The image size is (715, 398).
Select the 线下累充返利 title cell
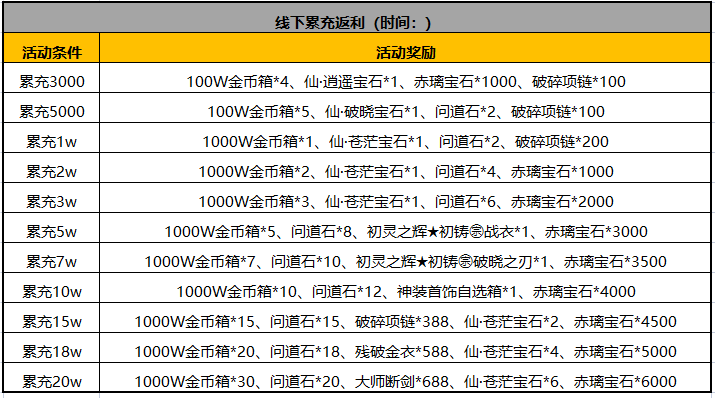pos(357,18)
